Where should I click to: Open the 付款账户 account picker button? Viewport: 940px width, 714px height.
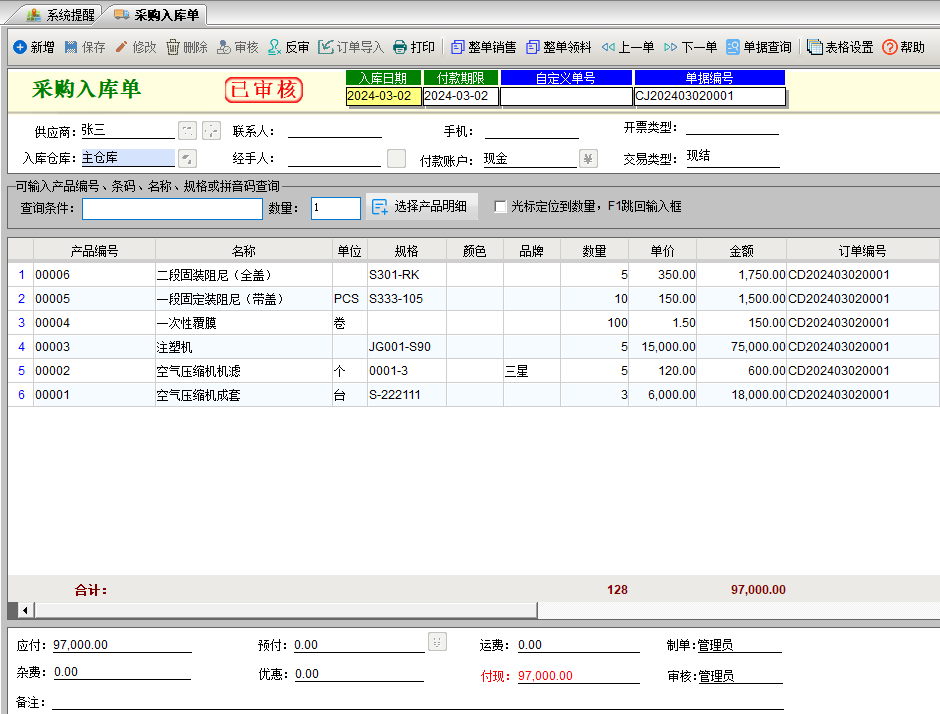click(x=588, y=158)
